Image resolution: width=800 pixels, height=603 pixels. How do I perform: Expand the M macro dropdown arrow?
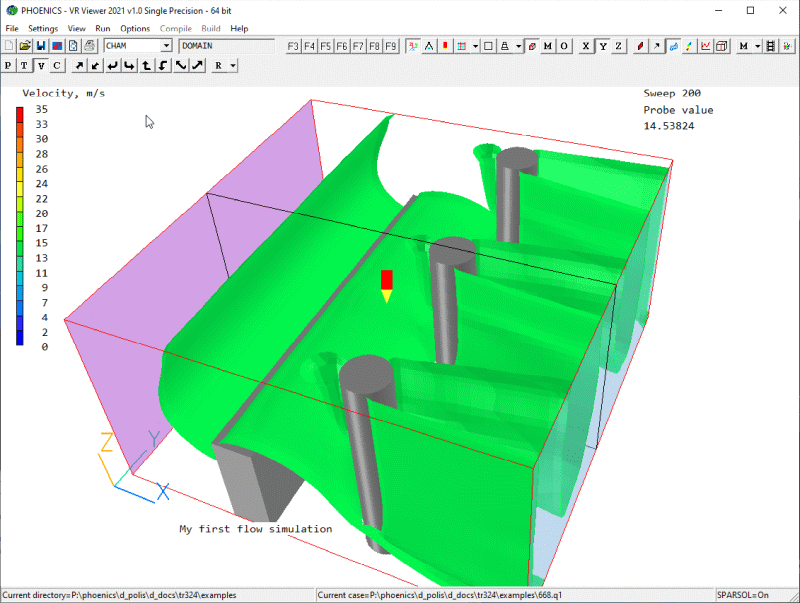click(757, 46)
